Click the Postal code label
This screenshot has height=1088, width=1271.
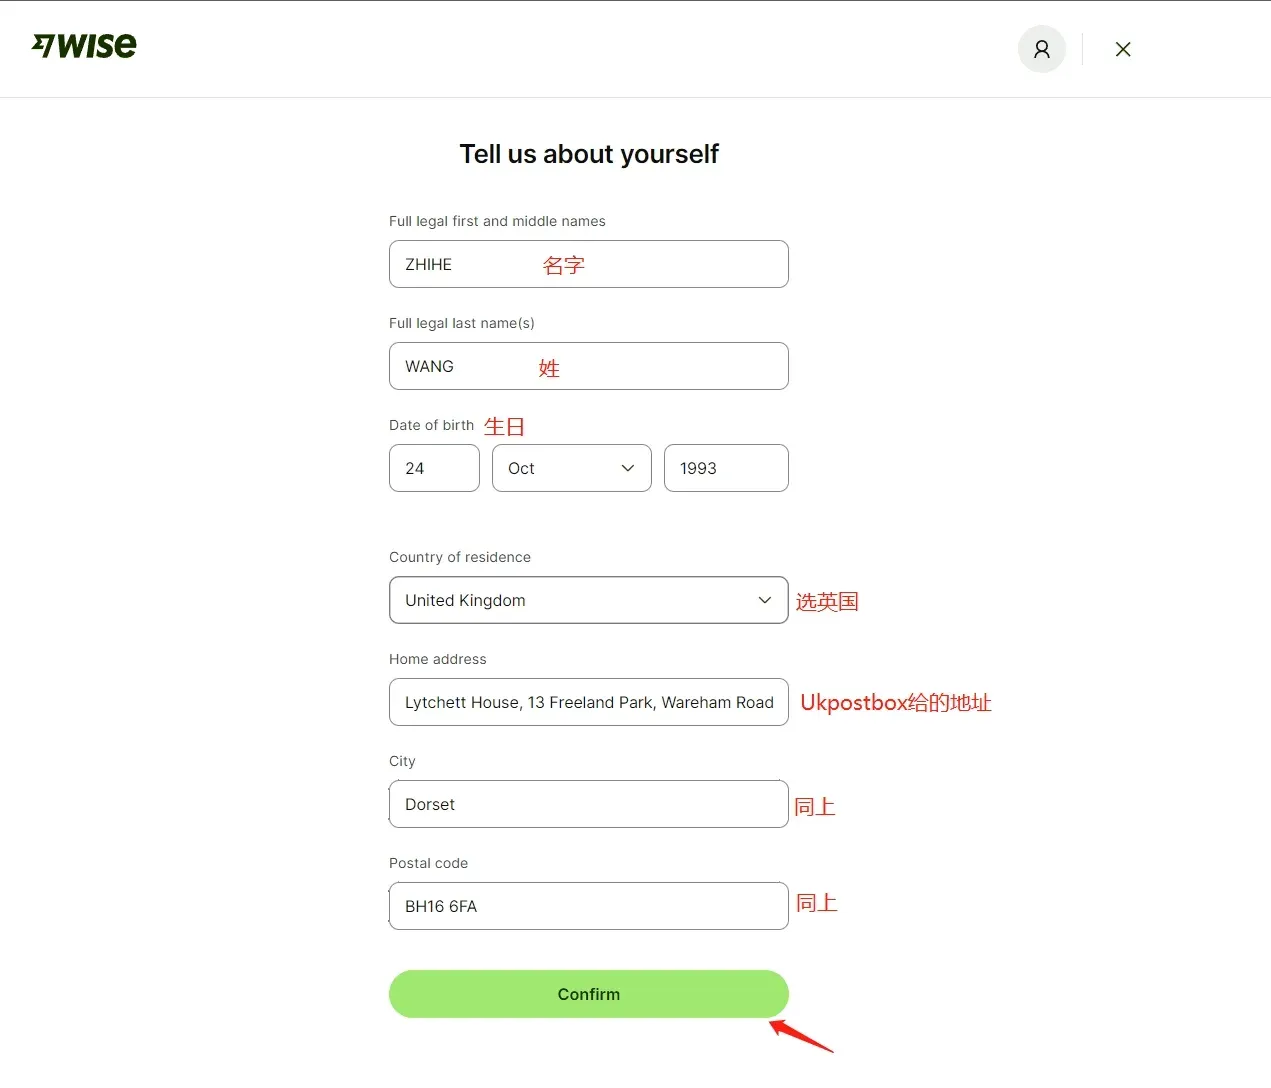tap(428, 863)
